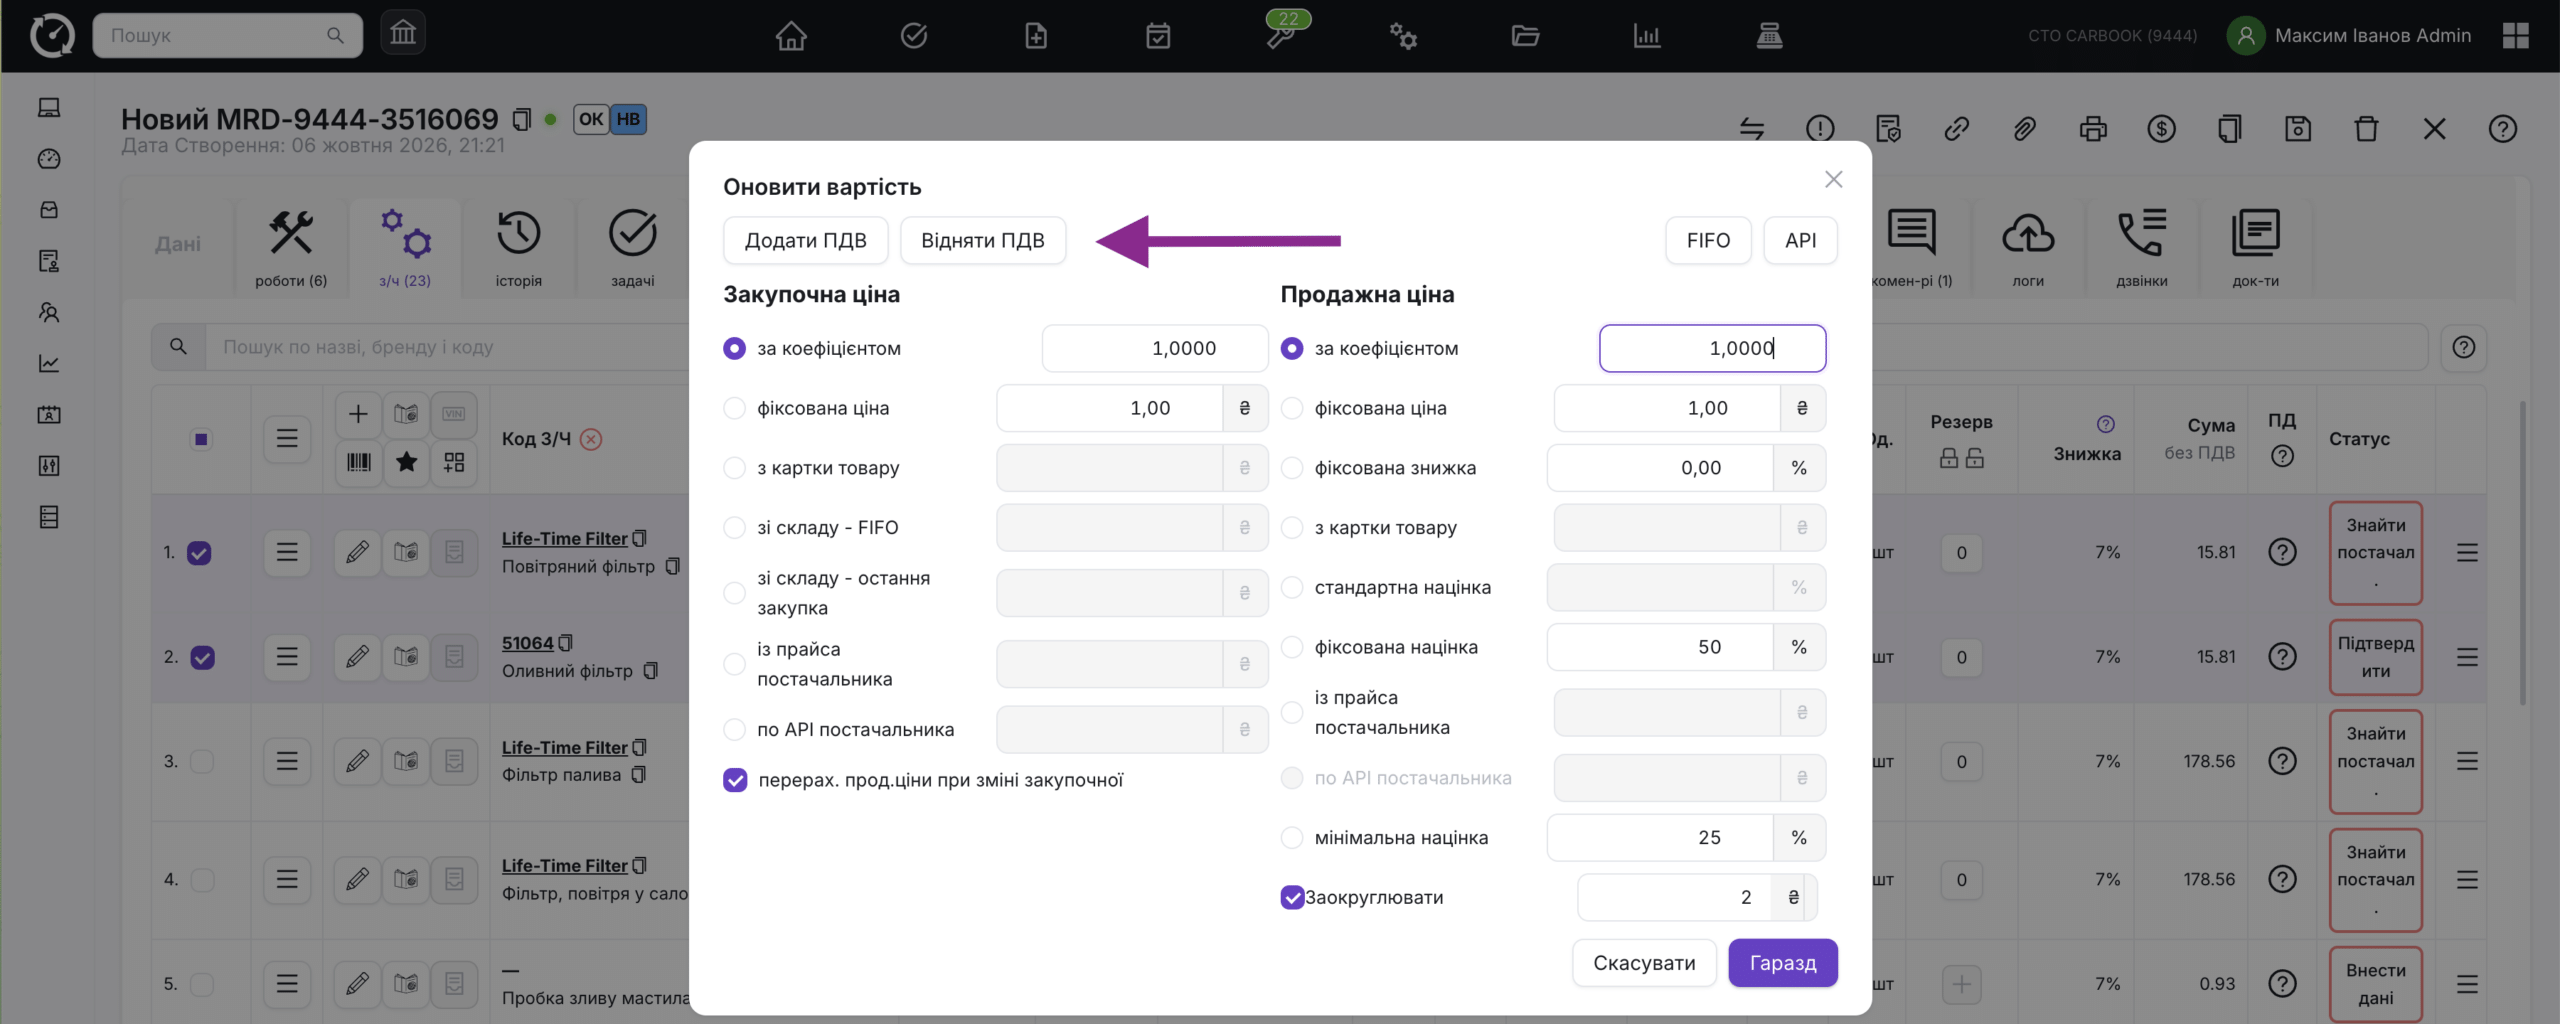
Task: Switch to the 'дзвінки' tab
Action: 2142,248
